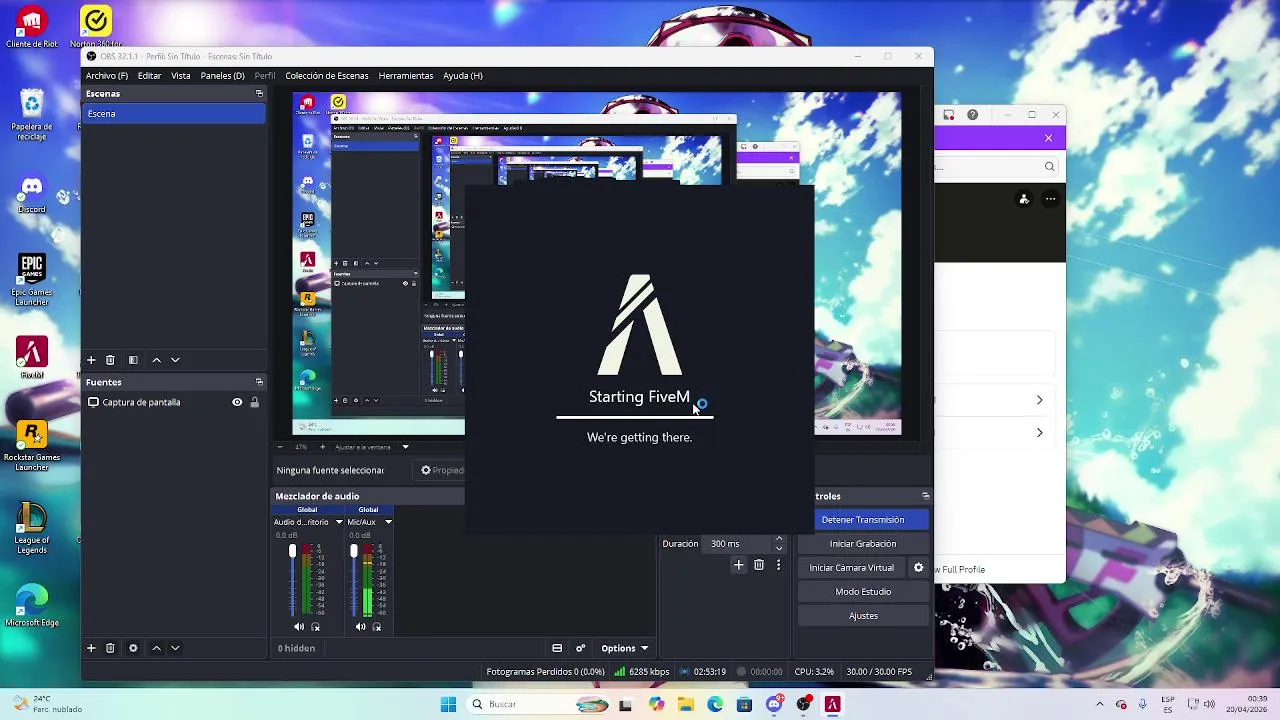Image resolution: width=1280 pixels, height=720 pixels.
Task: Open Discord desktop shortcut
Action: click(x=32, y=193)
